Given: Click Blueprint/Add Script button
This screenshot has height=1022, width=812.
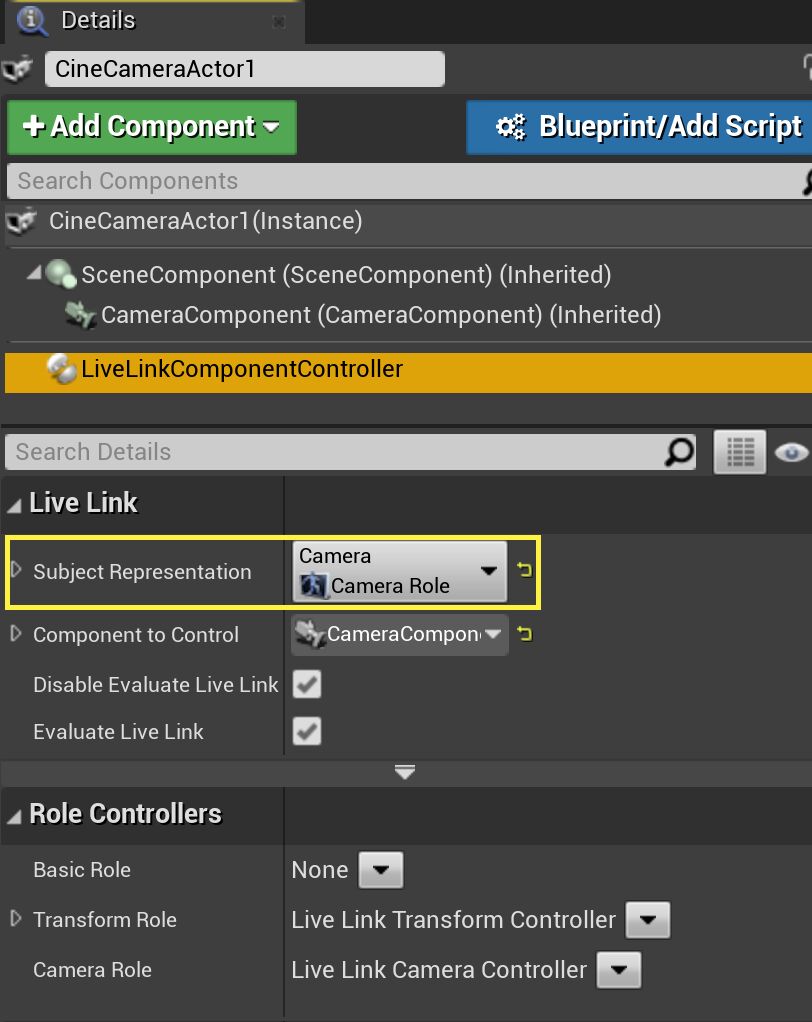Looking at the screenshot, I should click(x=639, y=127).
